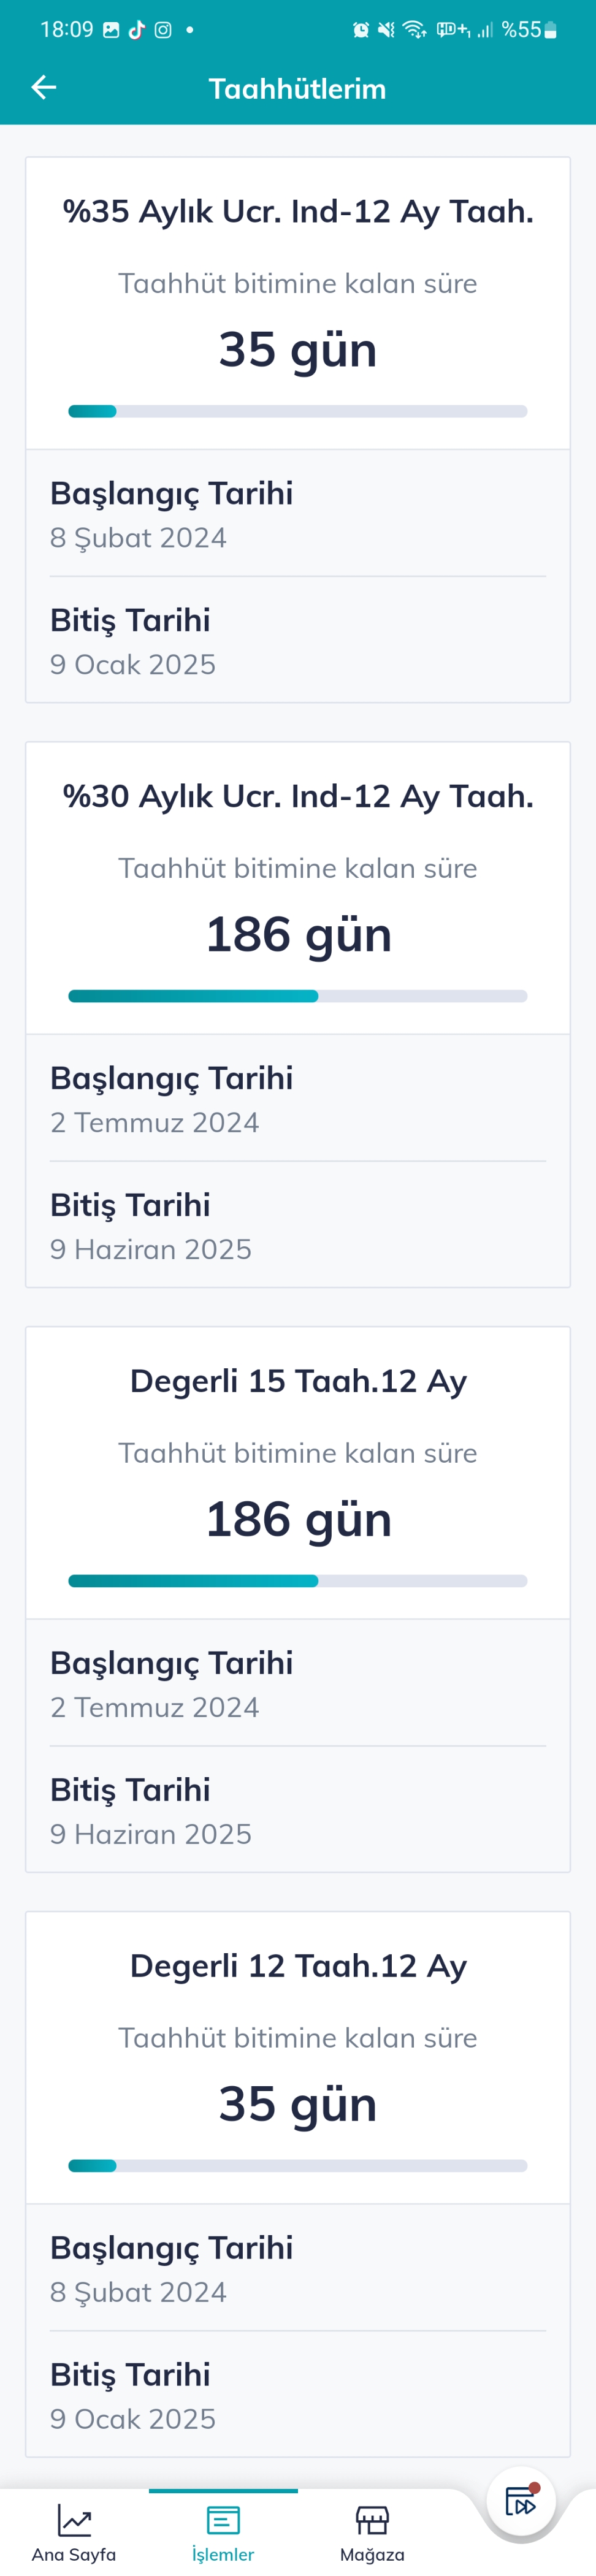Tap the gallery notification status icon
This screenshot has height=2576, width=596.
[111, 30]
